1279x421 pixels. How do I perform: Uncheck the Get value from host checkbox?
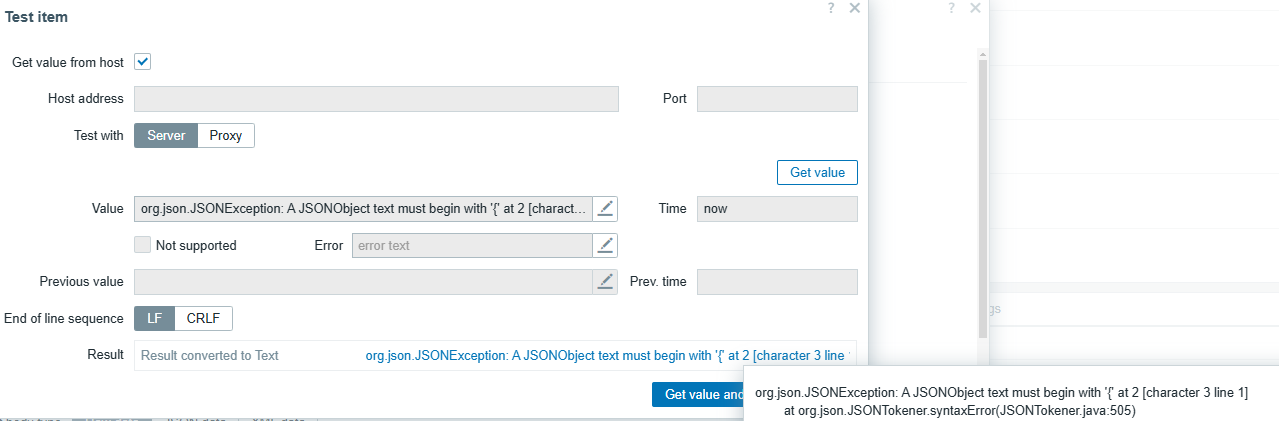pyautogui.click(x=142, y=62)
